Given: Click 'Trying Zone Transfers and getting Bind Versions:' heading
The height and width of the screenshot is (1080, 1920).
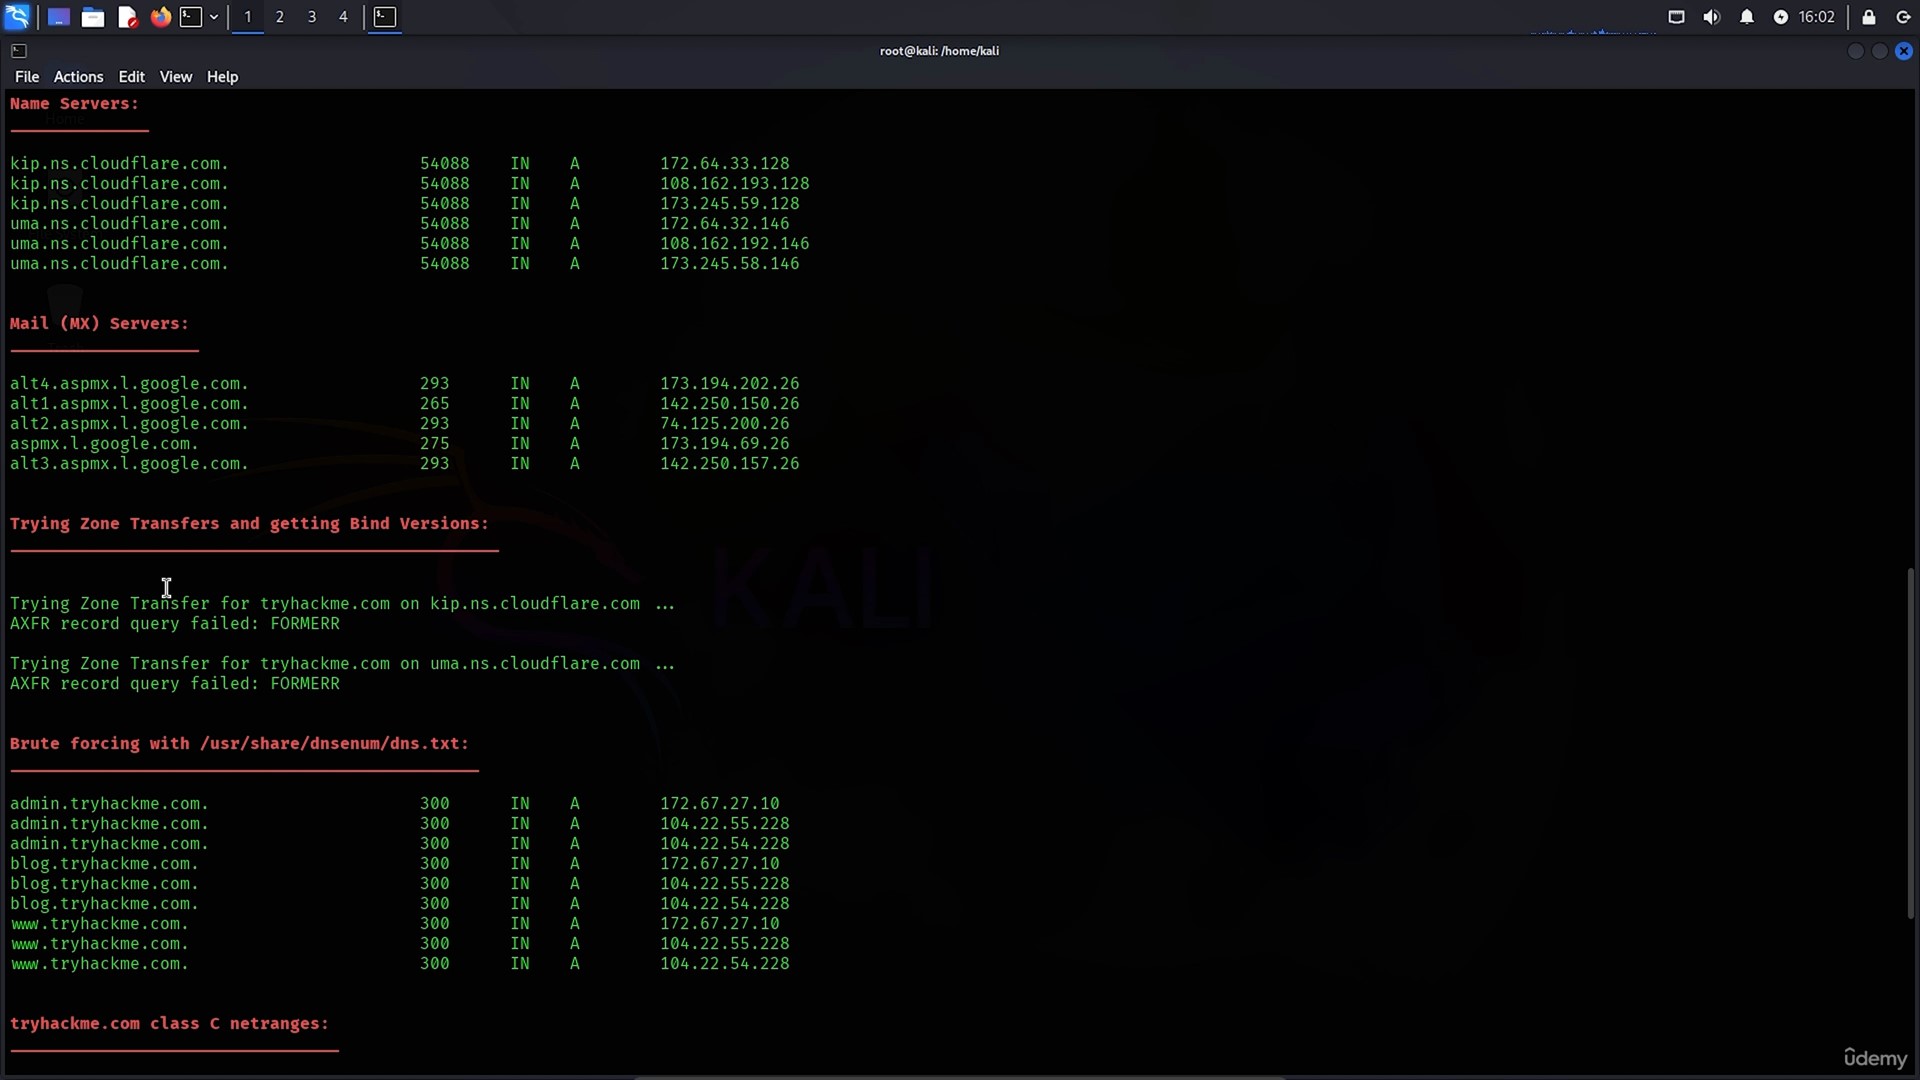Looking at the screenshot, I should pyautogui.click(x=250, y=524).
